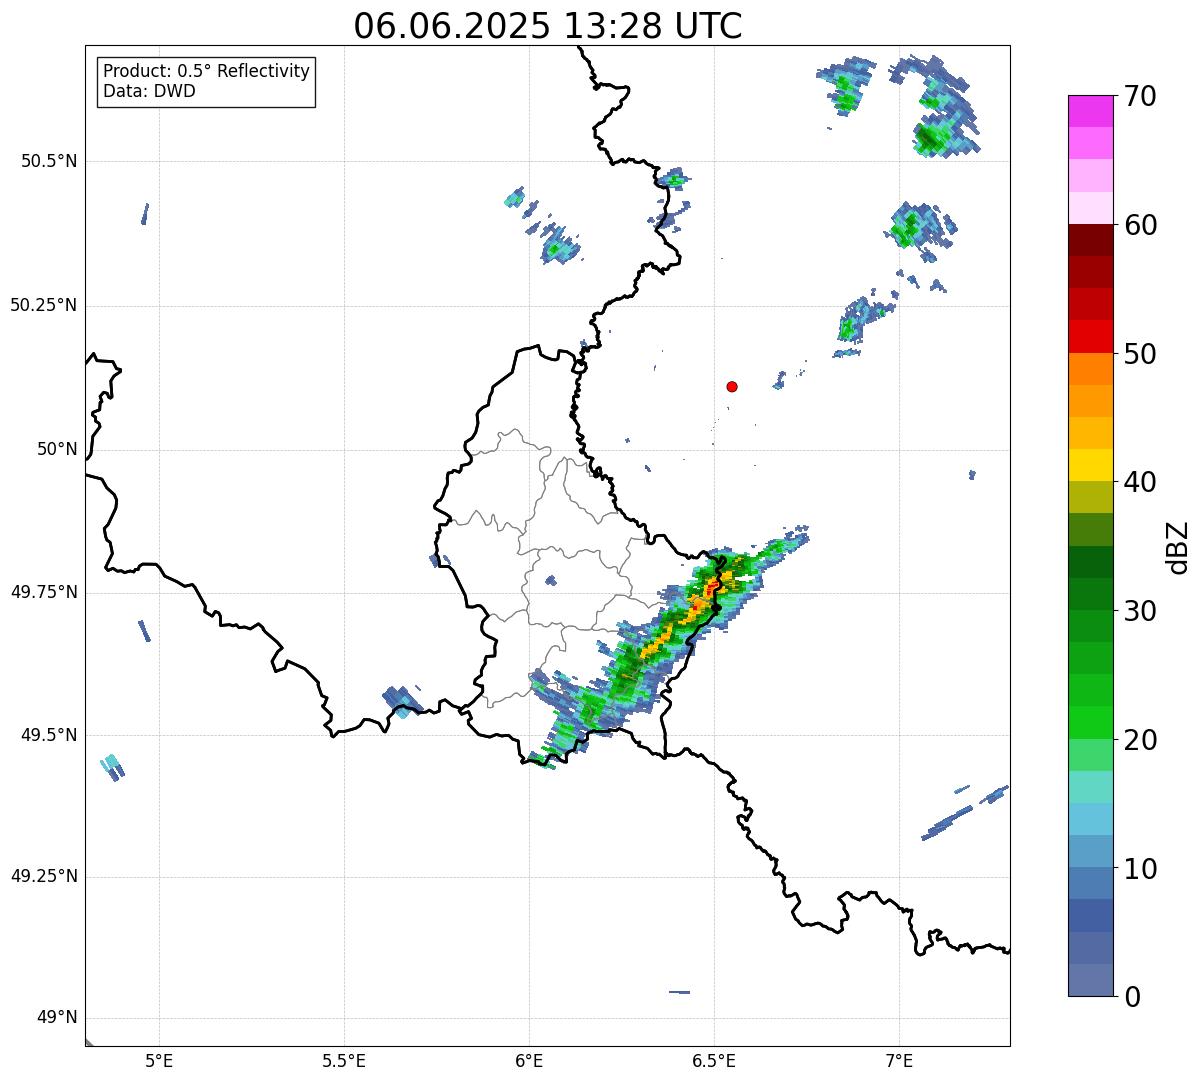Select the "Data: DWD" label text
The height and width of the screenshot is (1081, 1202).
point(150,91)
